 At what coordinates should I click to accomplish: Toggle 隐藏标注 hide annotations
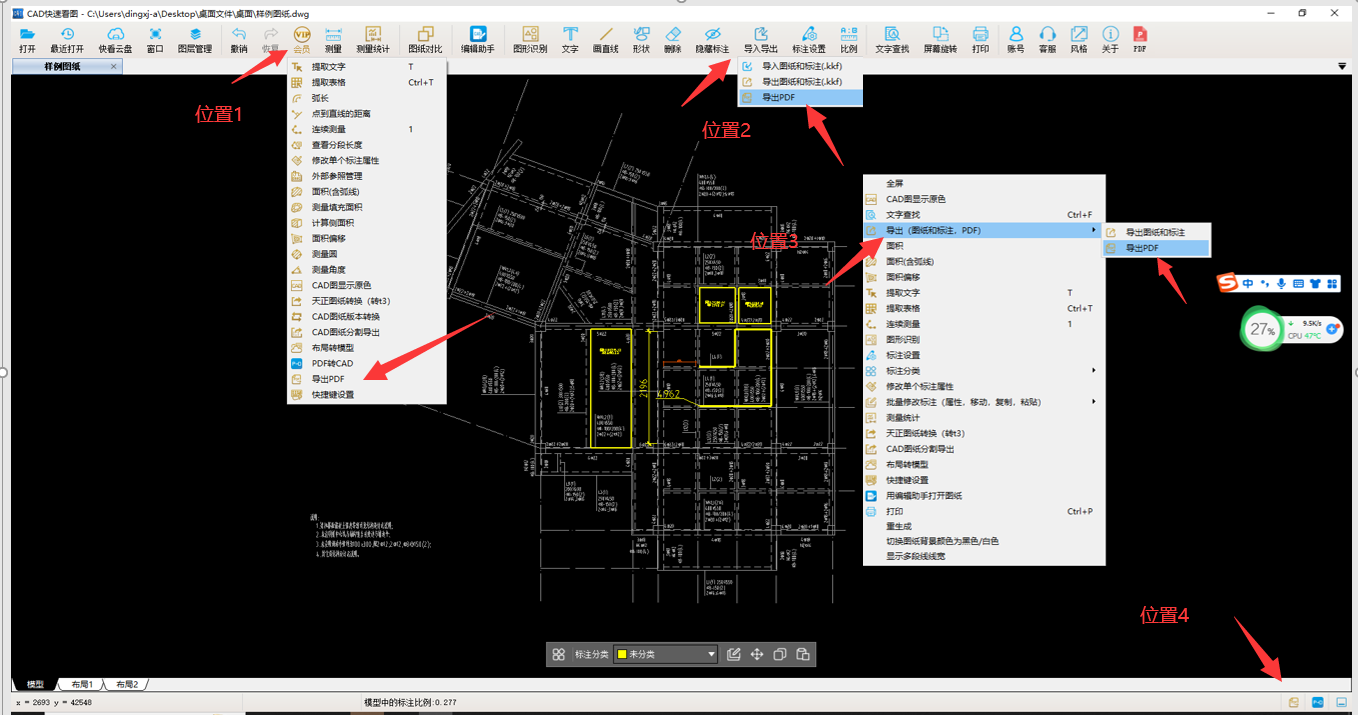pyautogui.click(x=712, y=40)
